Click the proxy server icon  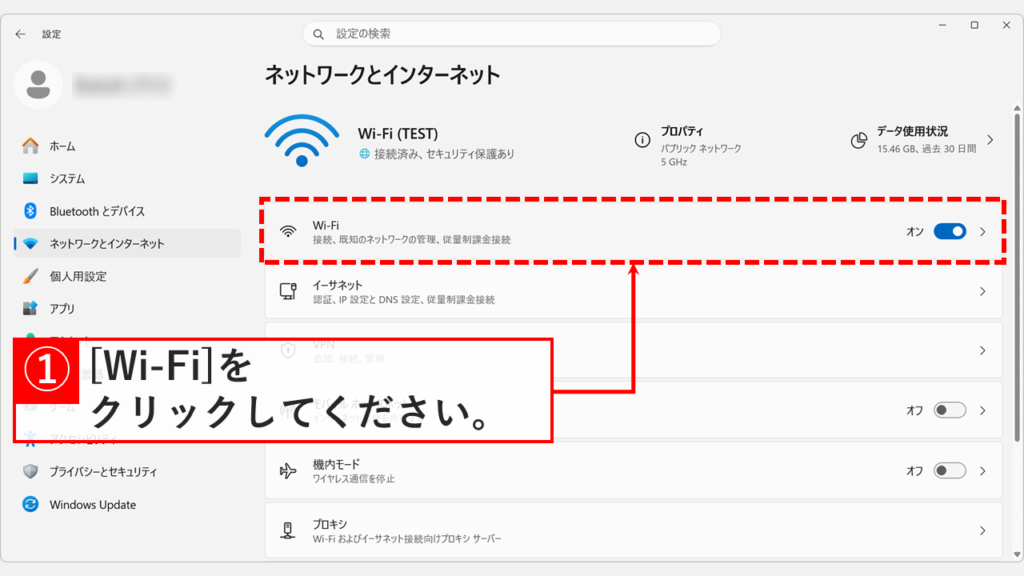point(288,530)
